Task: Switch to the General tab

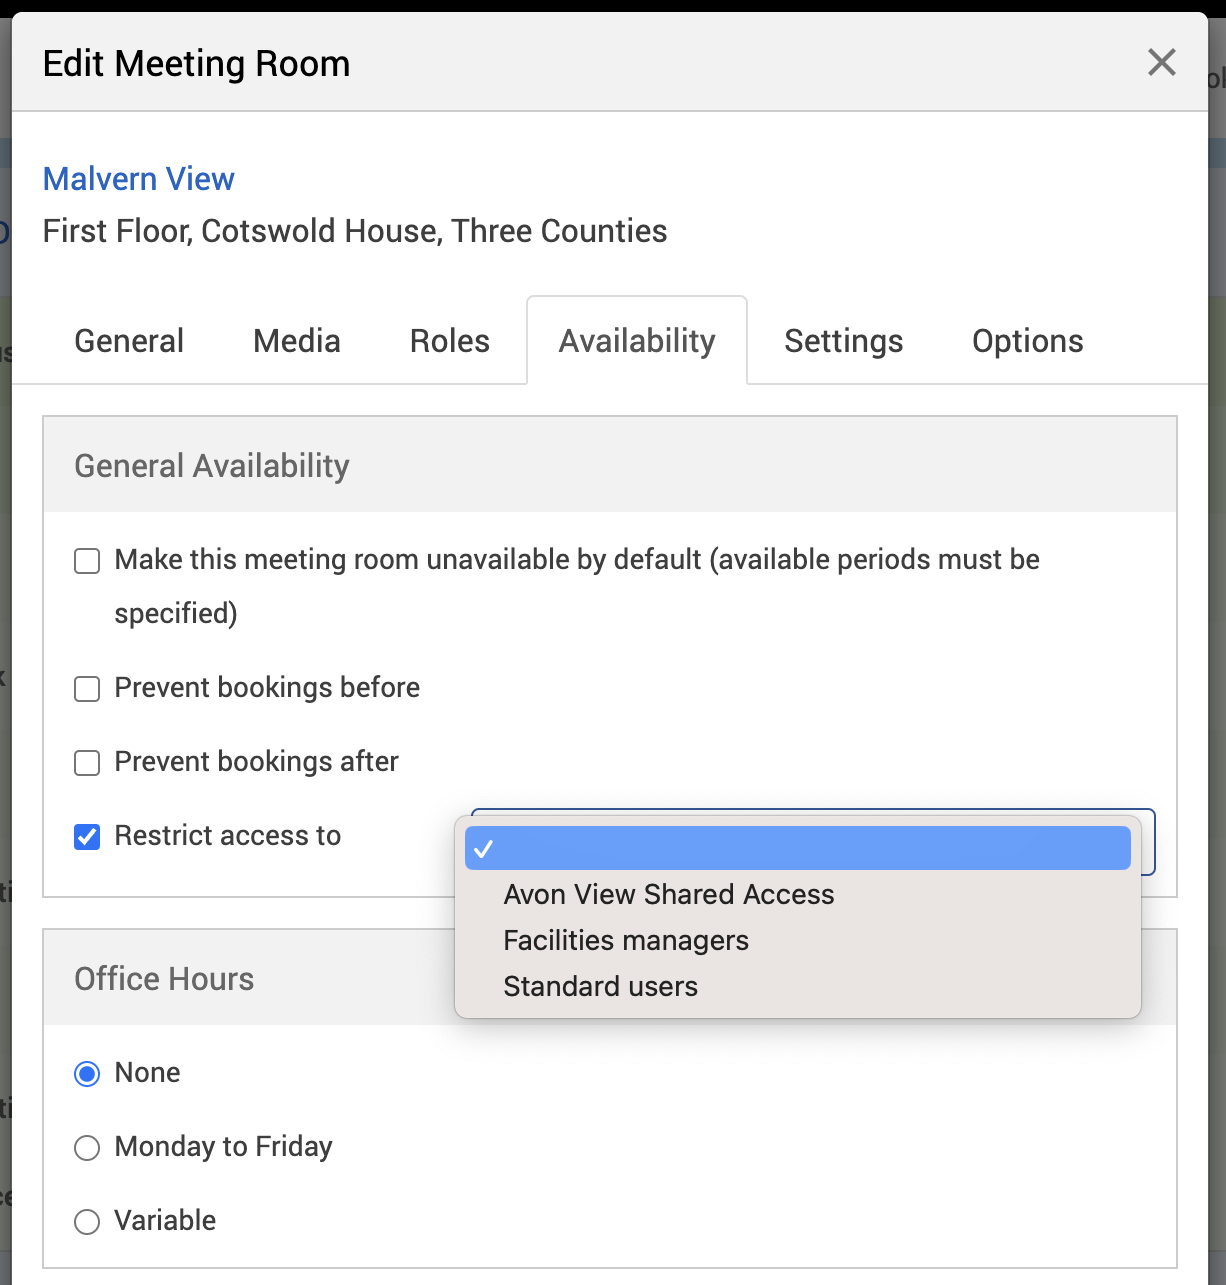Action: point(129,341)
